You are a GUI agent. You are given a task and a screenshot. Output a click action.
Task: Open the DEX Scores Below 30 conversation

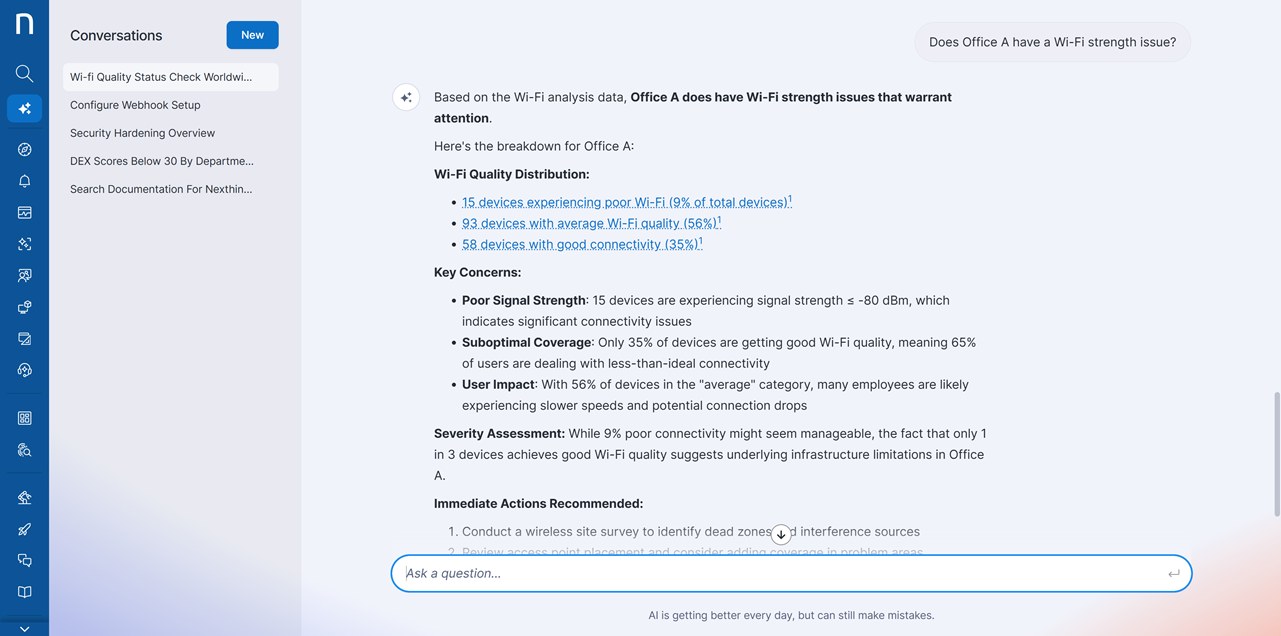pyautogui.click(x=162, y=161)
